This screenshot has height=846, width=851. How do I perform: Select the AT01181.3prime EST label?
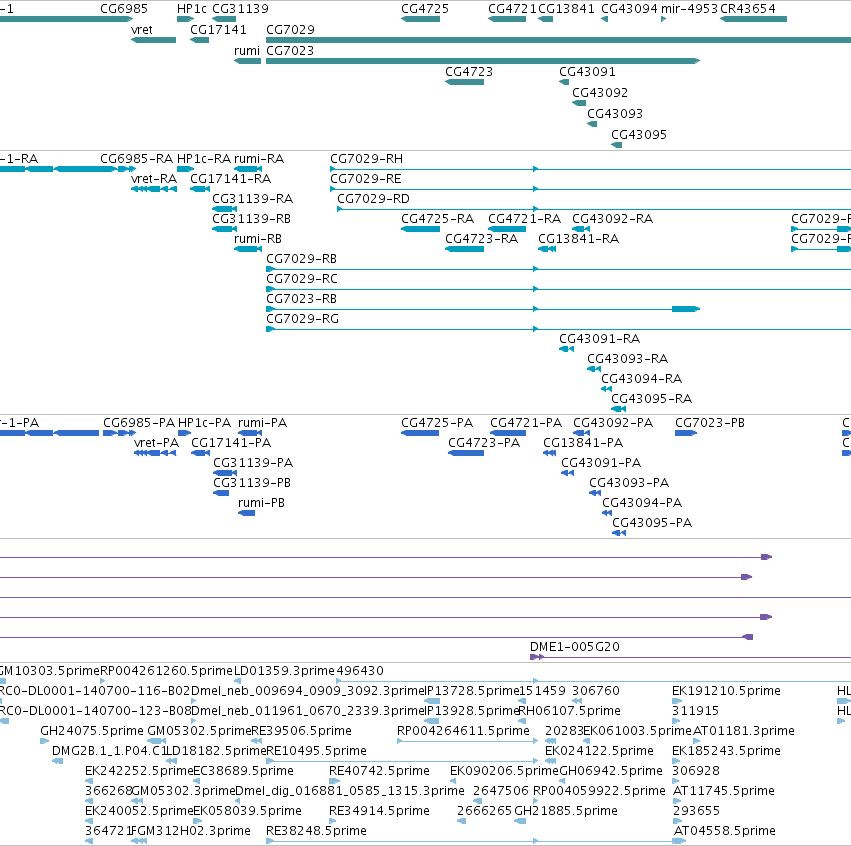click(x=744, y=731)
